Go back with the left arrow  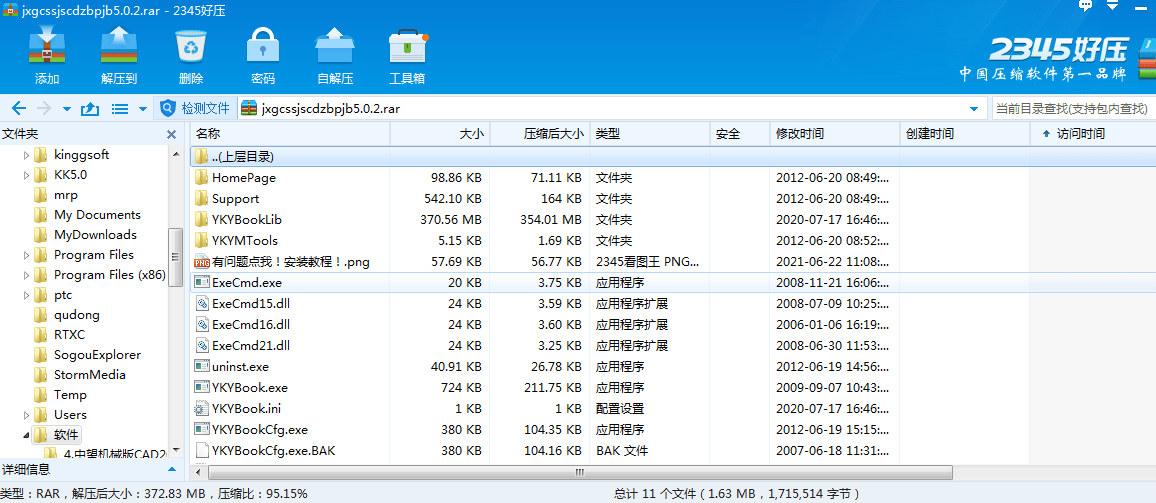pos(18,109)
